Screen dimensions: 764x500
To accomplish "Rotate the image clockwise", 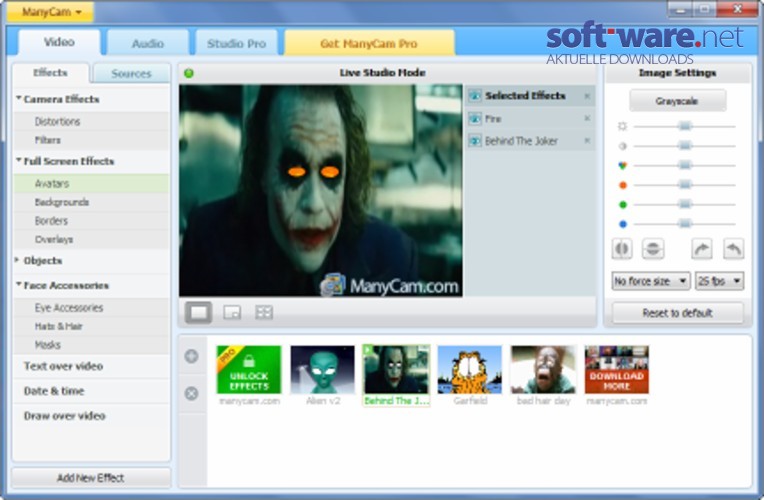I will coord(702,249).
